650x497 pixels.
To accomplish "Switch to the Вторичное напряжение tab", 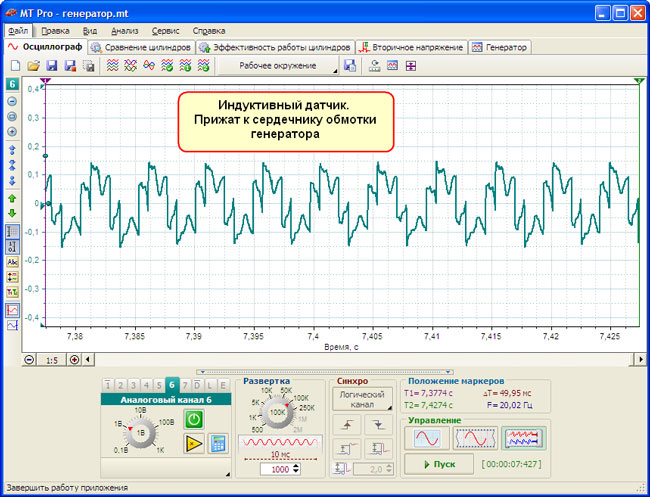I will [411, 47].
